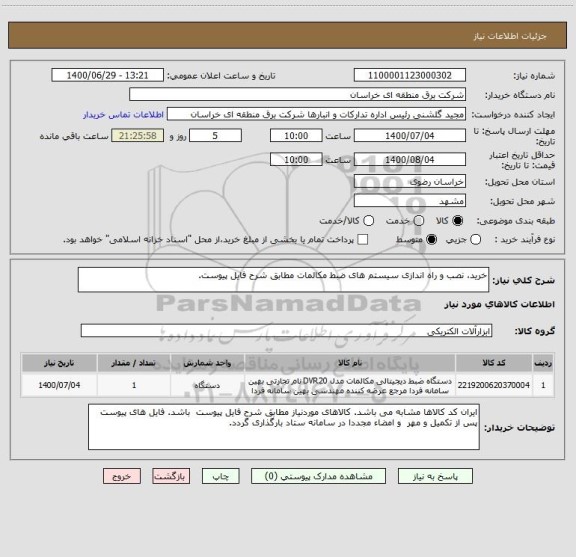Click the تعداد / مقدار column header
576x557 pixels.
point(134,363)
